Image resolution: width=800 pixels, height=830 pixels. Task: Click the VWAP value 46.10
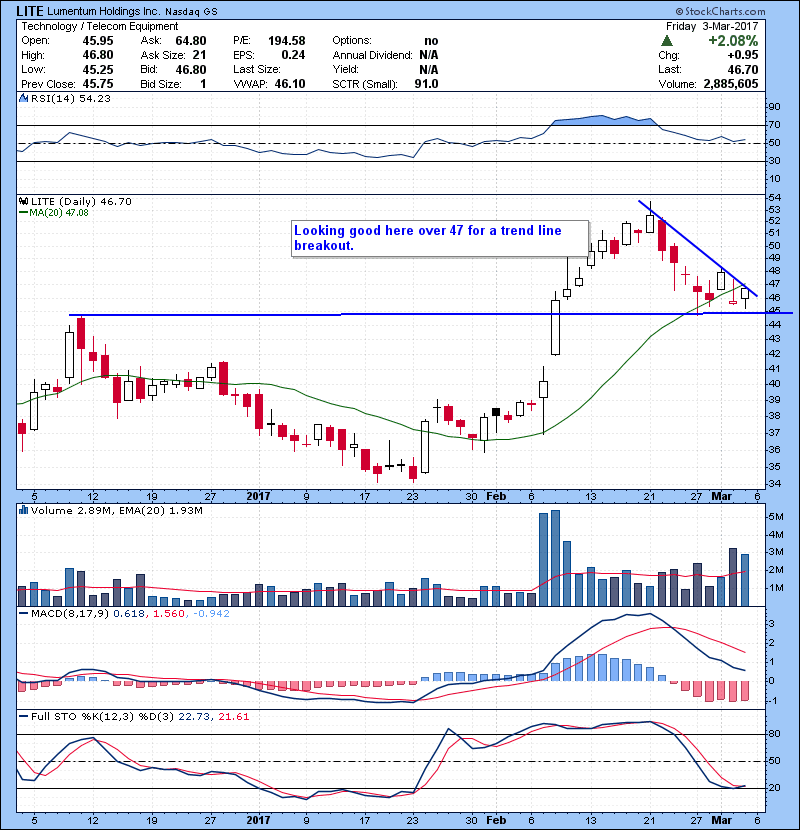[290, 84]
